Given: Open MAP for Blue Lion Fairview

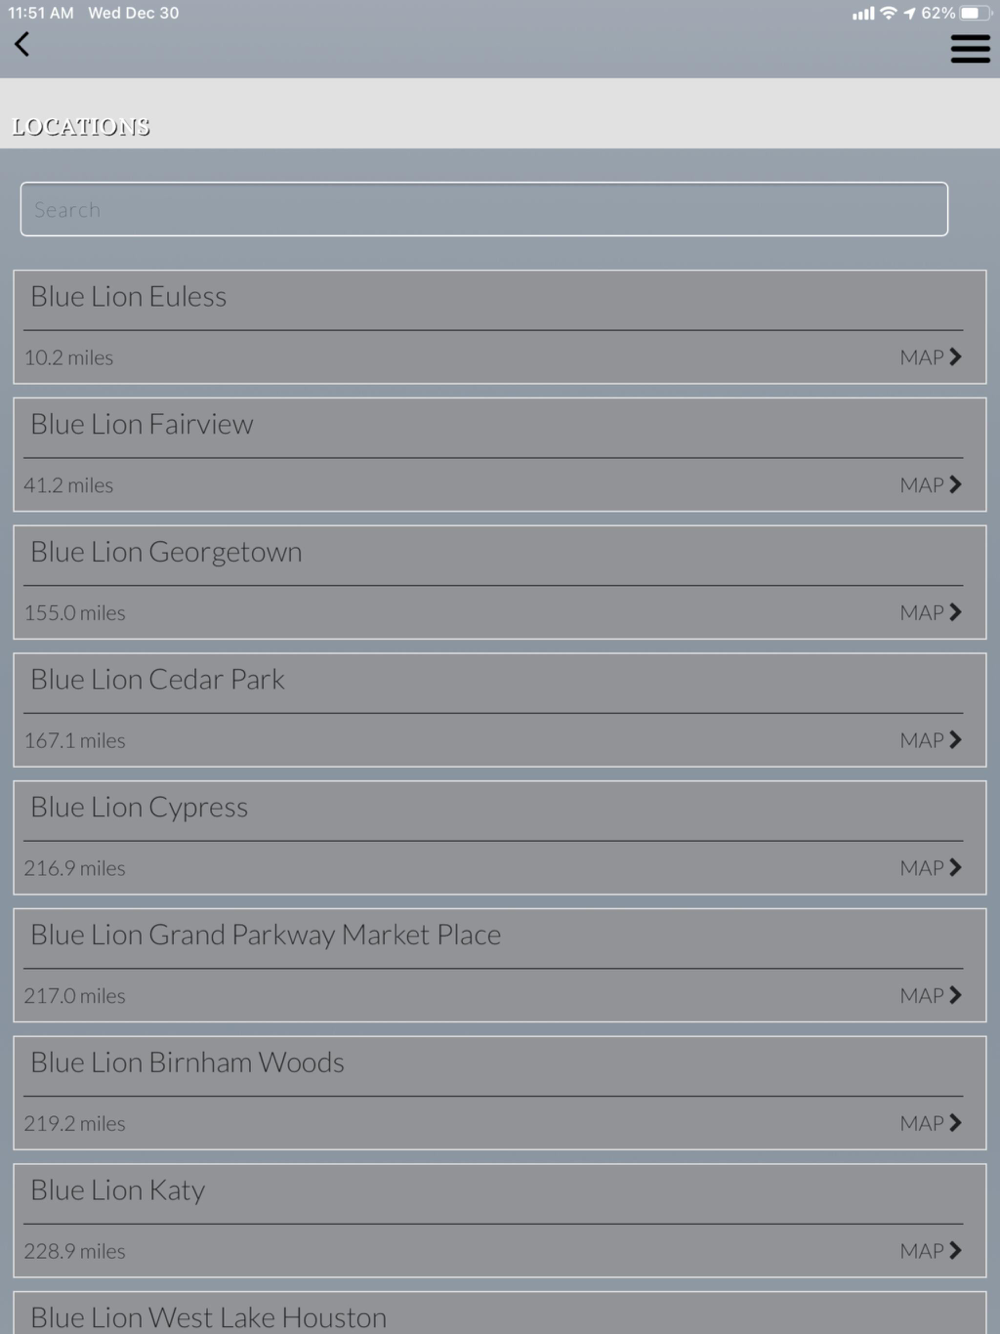Looking at the screenshot, I should point(930,485).
